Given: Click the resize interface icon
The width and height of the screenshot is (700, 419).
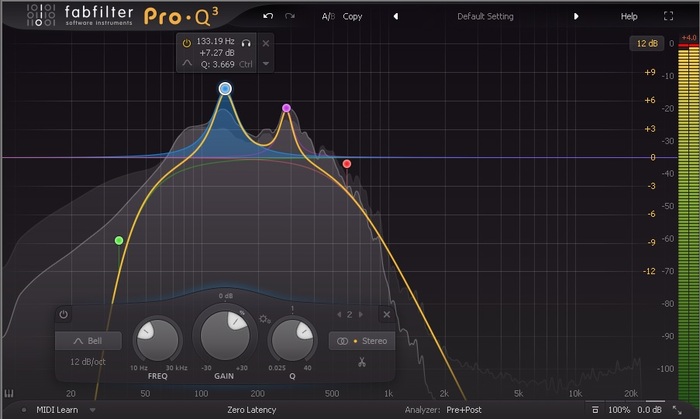Looking at the screenshot, I should point(677,410).
